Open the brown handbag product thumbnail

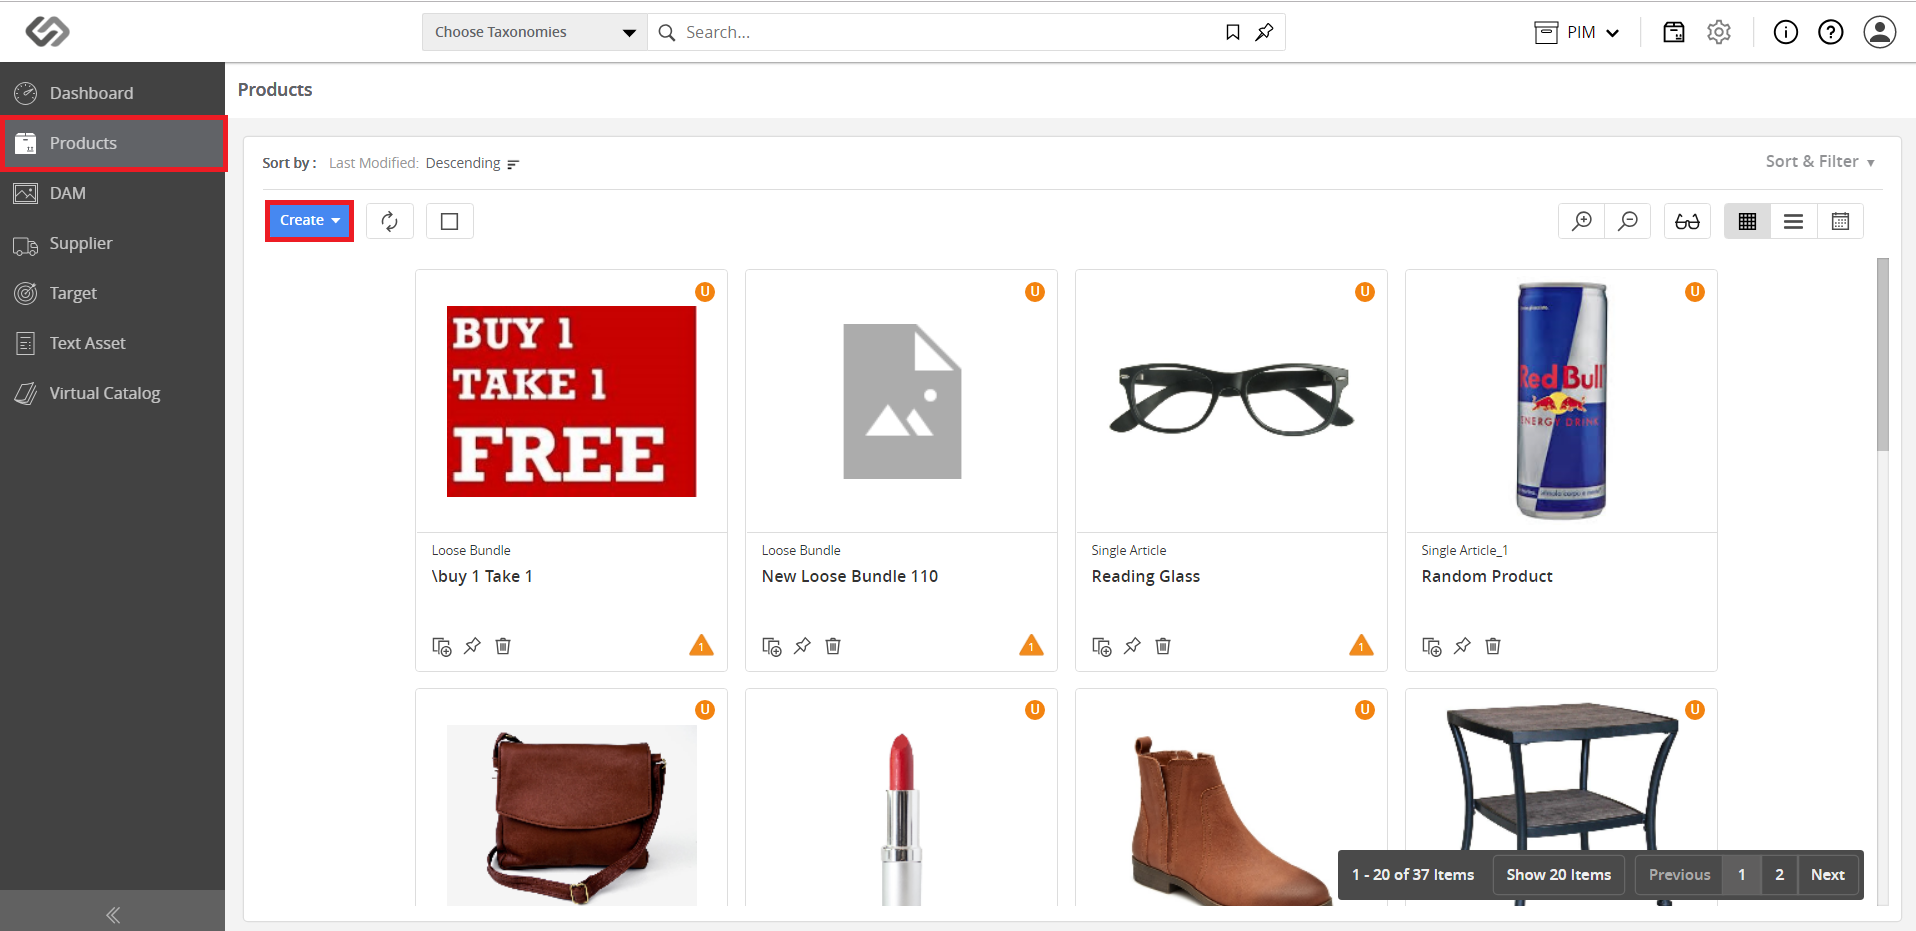point(571,815)
